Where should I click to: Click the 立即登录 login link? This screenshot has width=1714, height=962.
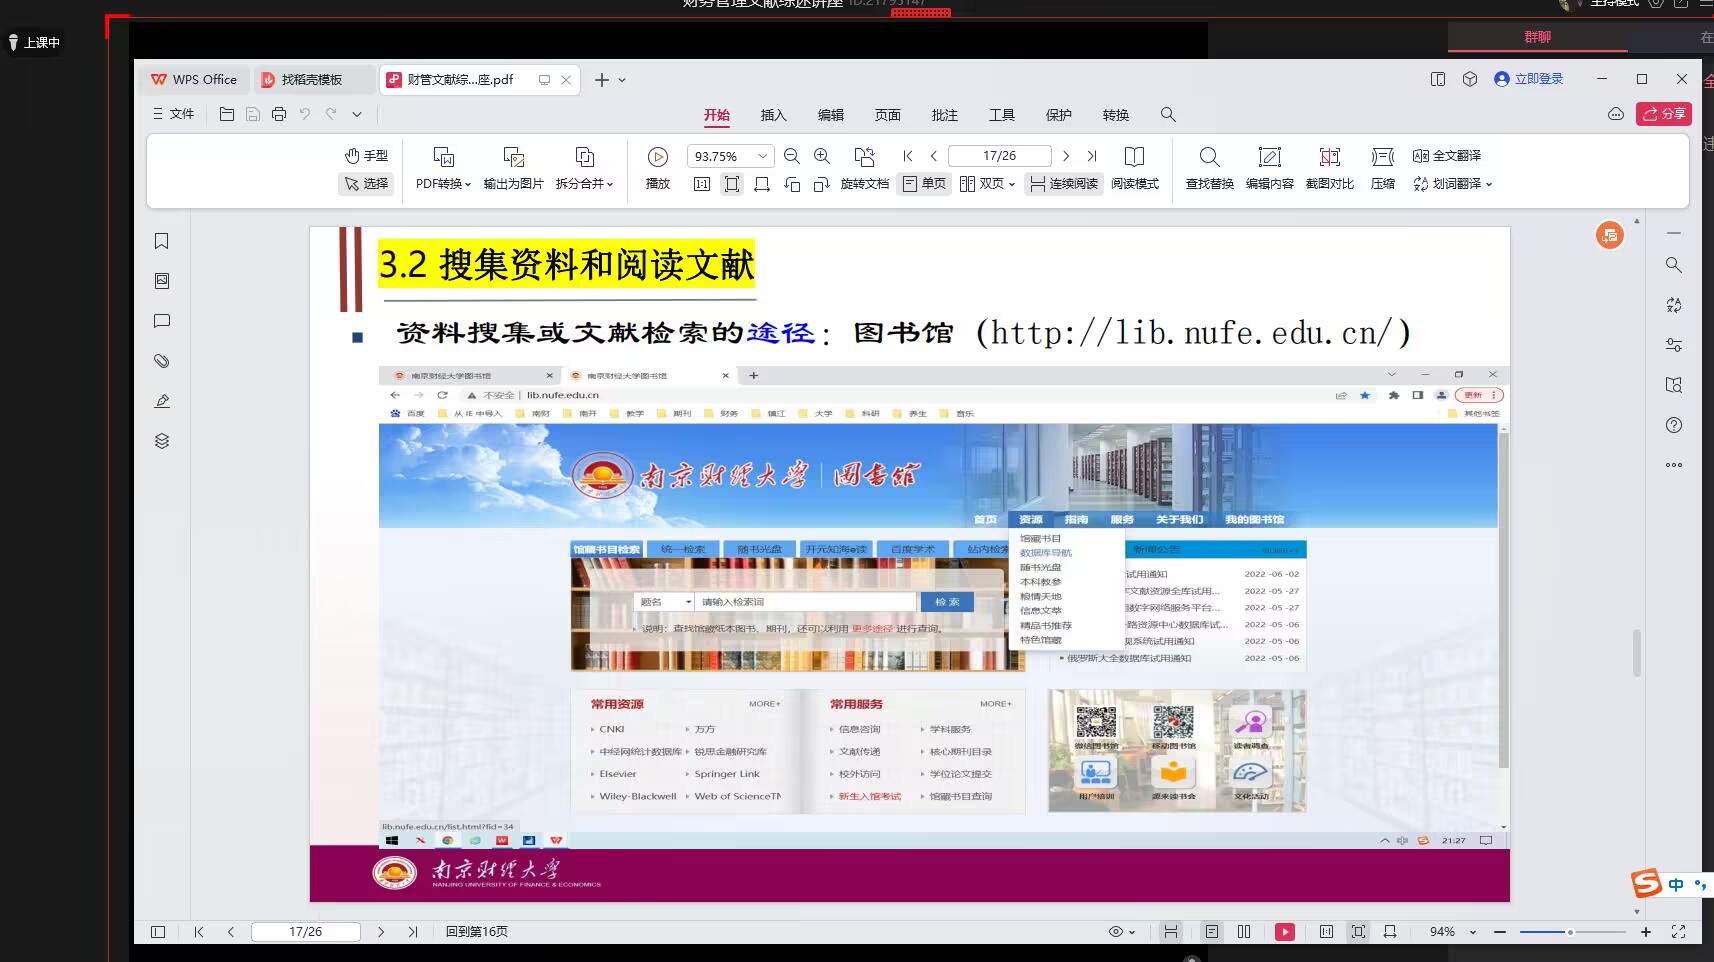1528,79
